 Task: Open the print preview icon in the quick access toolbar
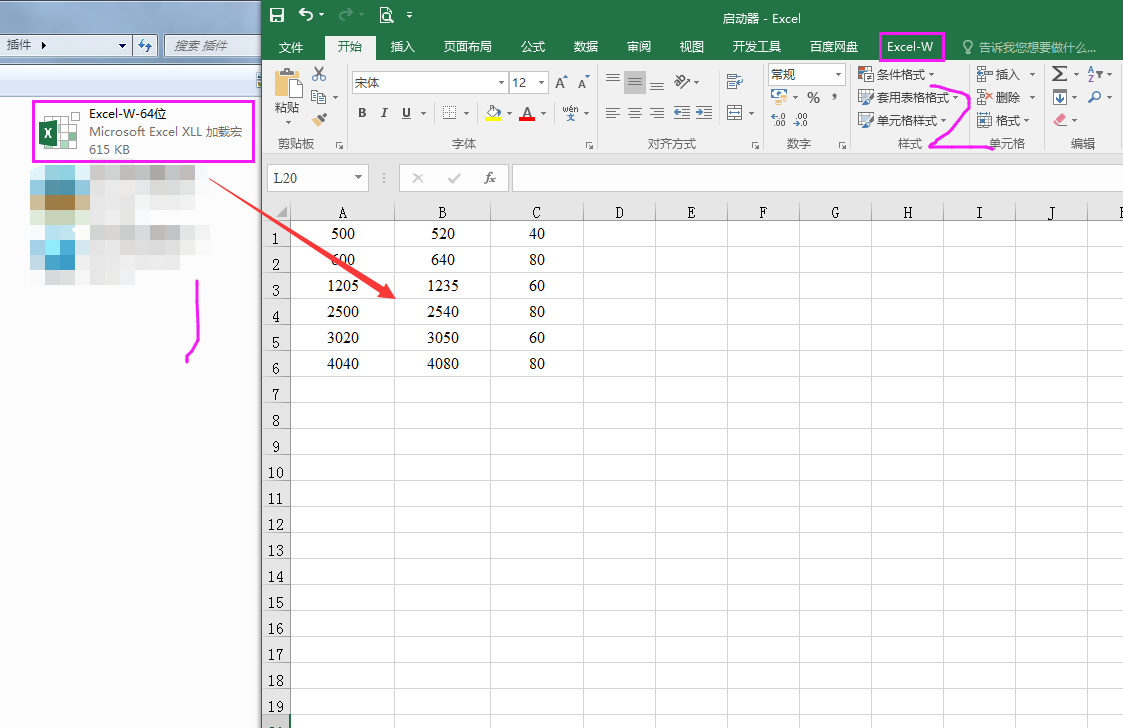coord(387,15)
